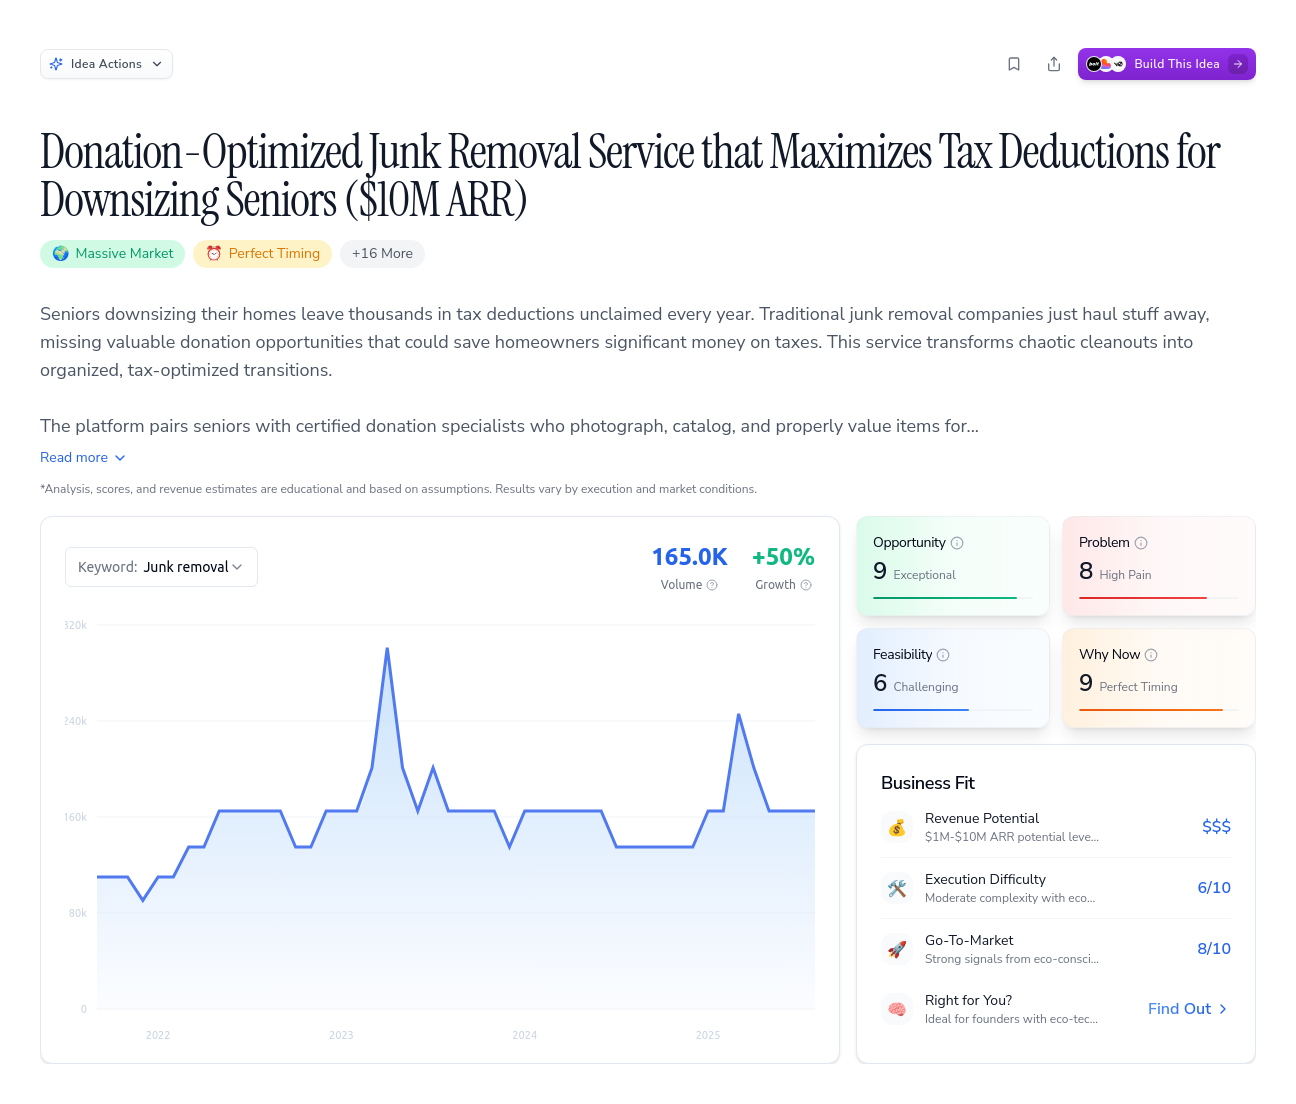Viewport: 1296px width, 1104px height.
Task: Click the app logos in Build This Idea
Action: pos(1106,64)
